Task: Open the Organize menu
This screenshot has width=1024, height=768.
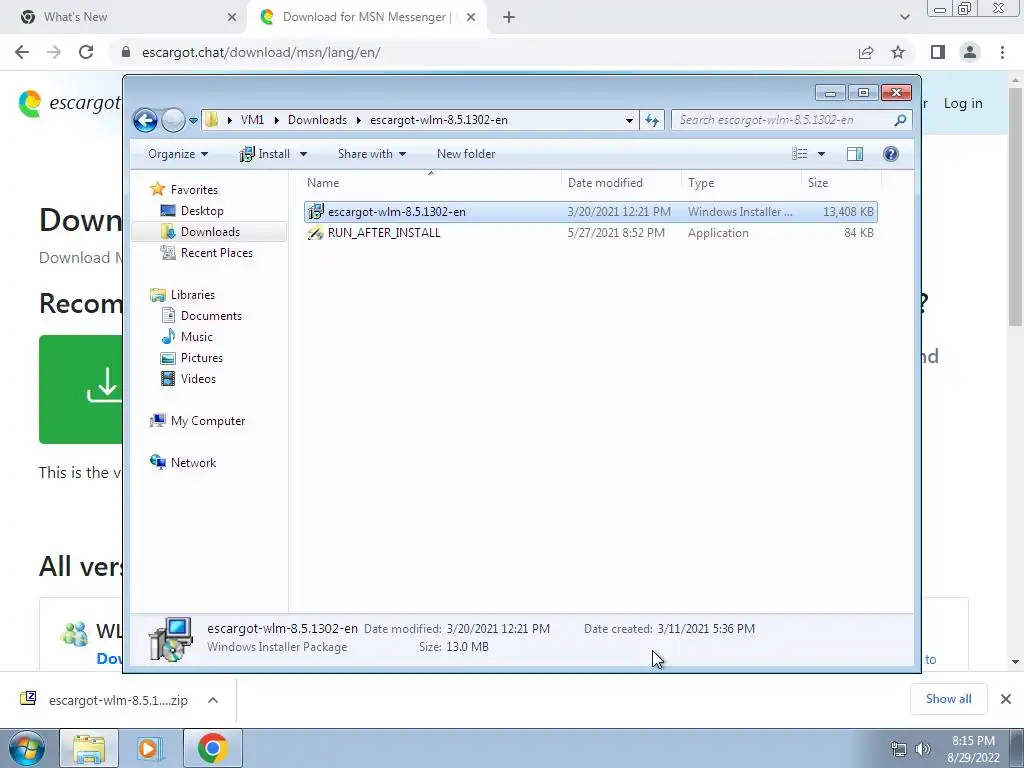Action: [178, 154]
